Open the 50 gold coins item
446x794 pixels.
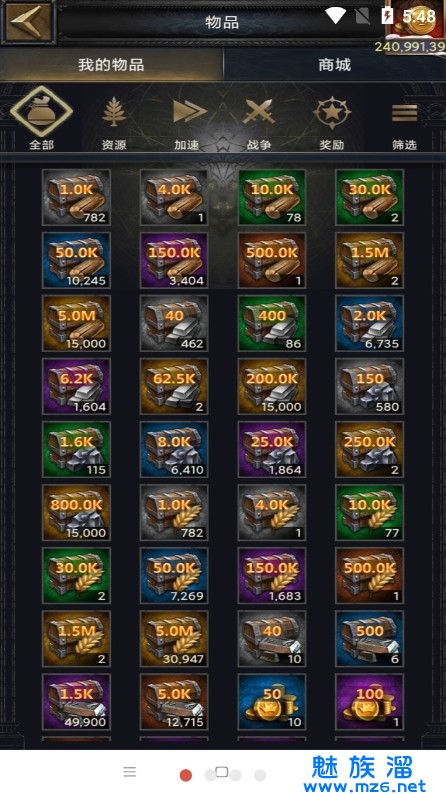tap(272, 701)
